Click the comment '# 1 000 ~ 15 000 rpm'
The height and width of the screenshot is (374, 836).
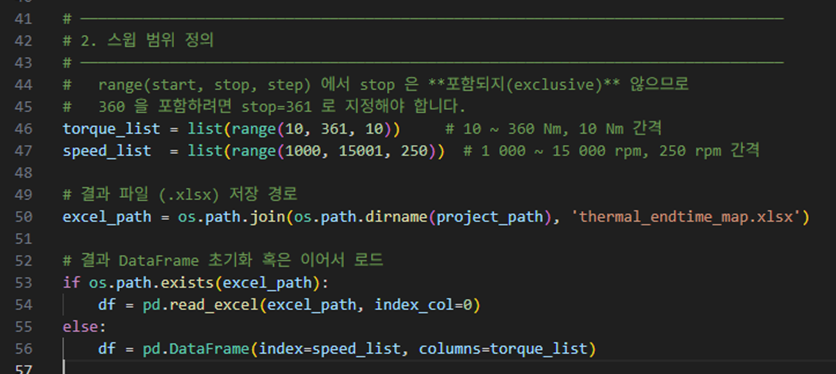click(552, 151)
